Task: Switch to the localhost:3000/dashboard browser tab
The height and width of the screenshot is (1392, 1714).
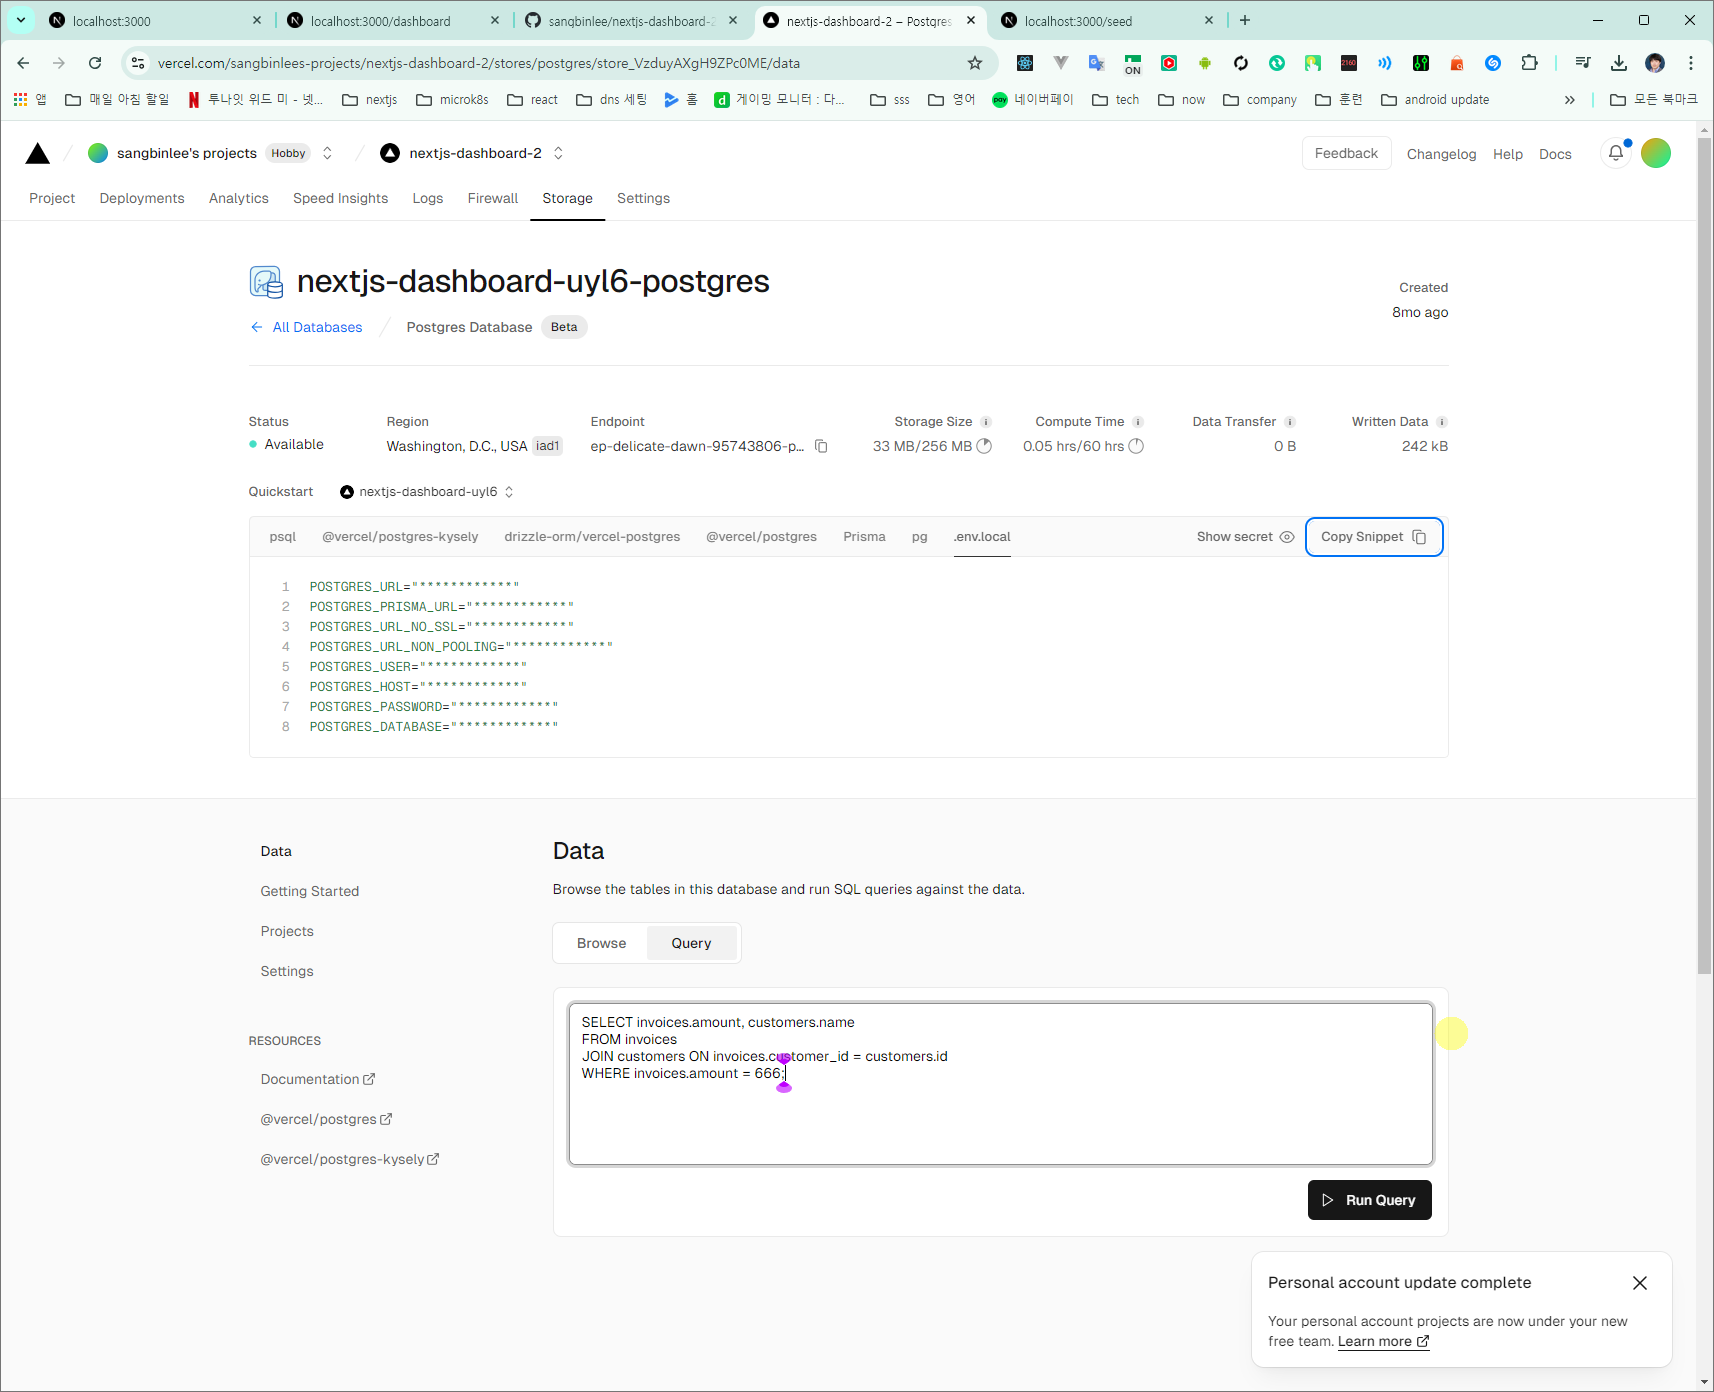Action: (x=392, y=20)
